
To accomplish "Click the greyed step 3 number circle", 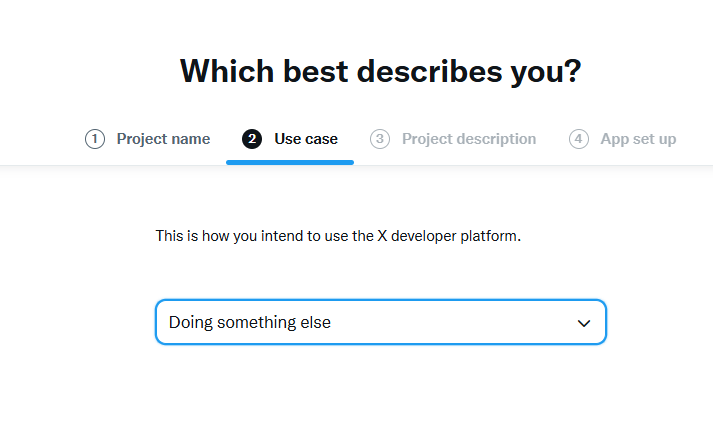I will [380, 139].
